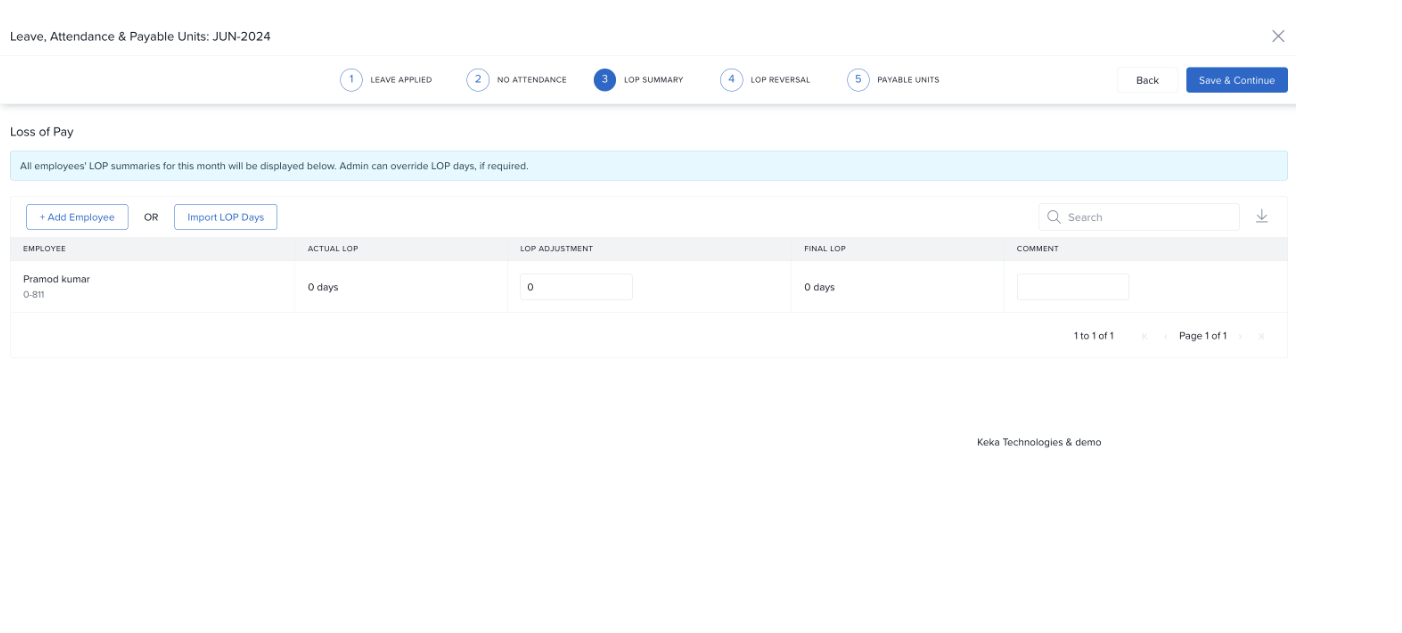Click the LOP Adjustment input for Pramod kumar
This screenshot has height=633, width=1402.
pos(576,287)
